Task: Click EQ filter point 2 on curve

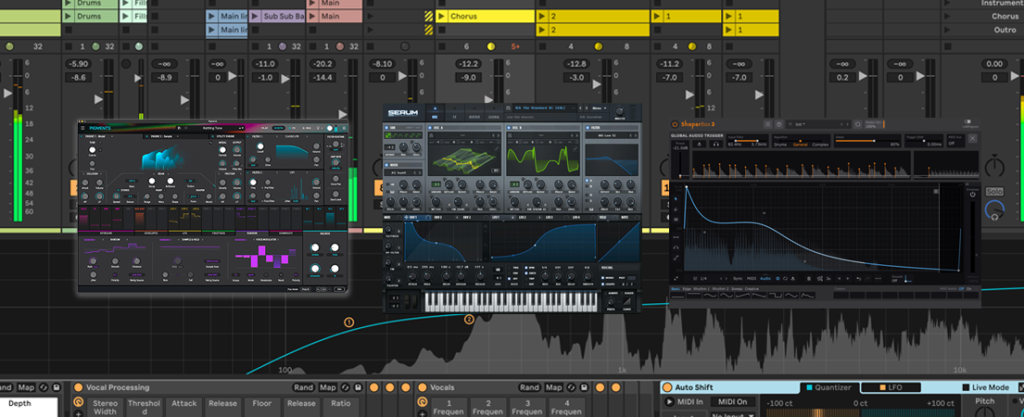Action: pyautogui.click(x=468, y=319)
